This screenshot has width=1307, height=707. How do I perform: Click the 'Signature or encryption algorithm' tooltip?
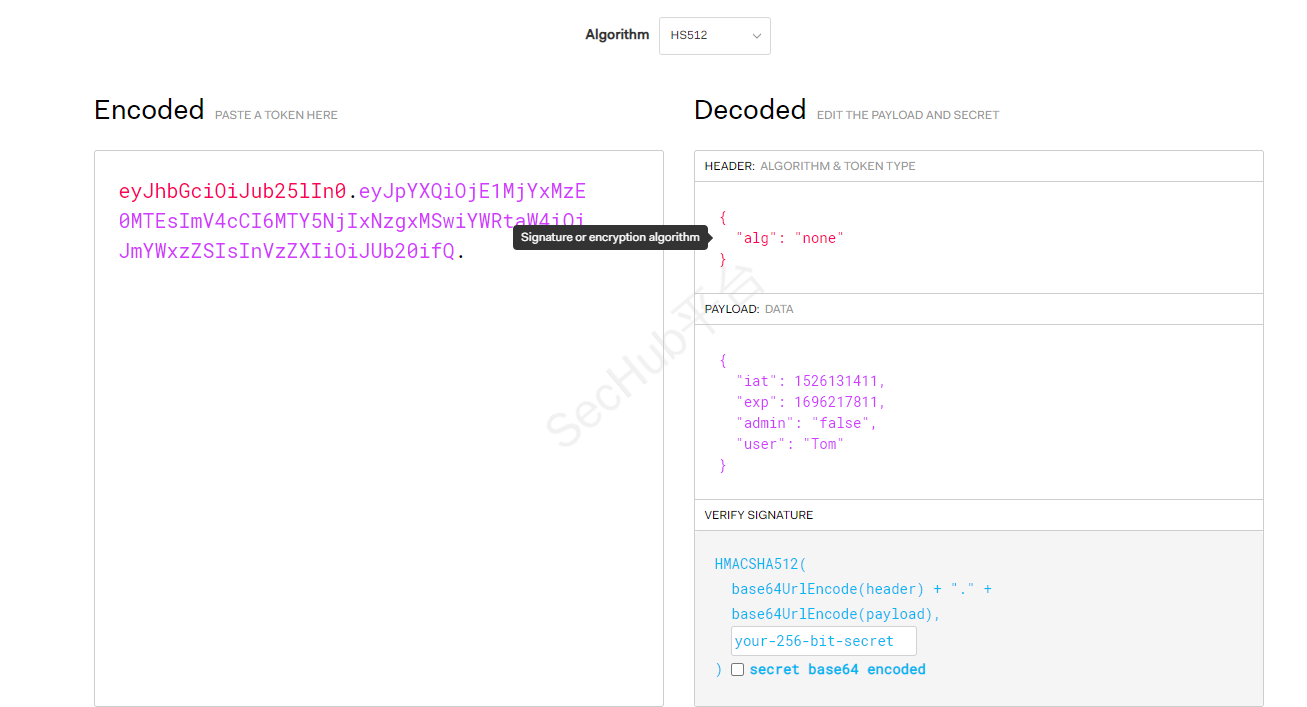click(x=610, y=237)
